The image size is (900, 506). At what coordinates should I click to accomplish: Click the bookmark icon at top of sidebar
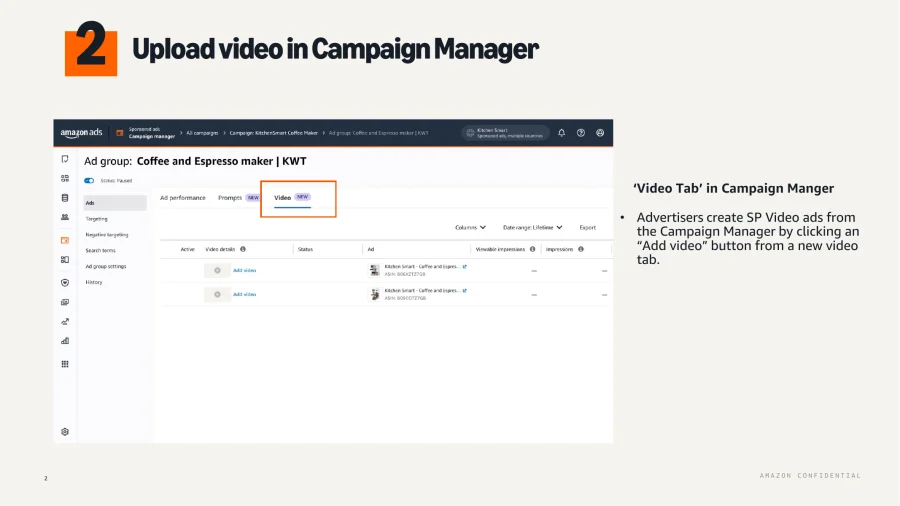[x=65, y=159]
